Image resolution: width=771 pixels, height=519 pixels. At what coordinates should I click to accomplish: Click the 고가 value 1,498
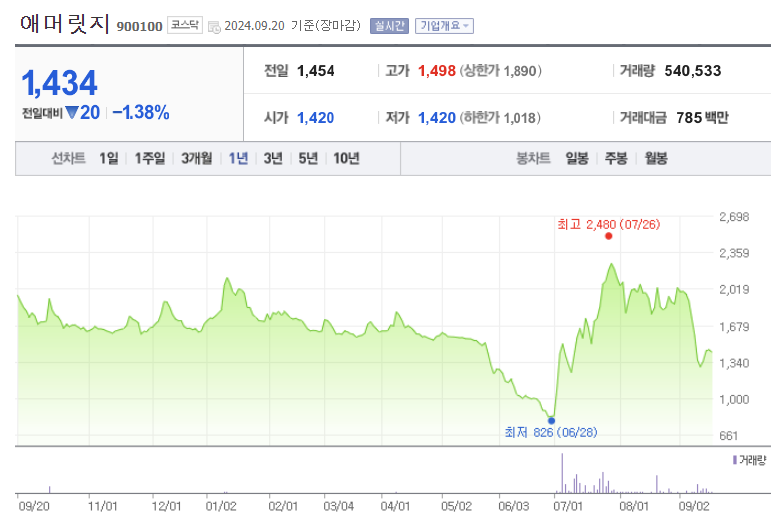tap(437, 71)
